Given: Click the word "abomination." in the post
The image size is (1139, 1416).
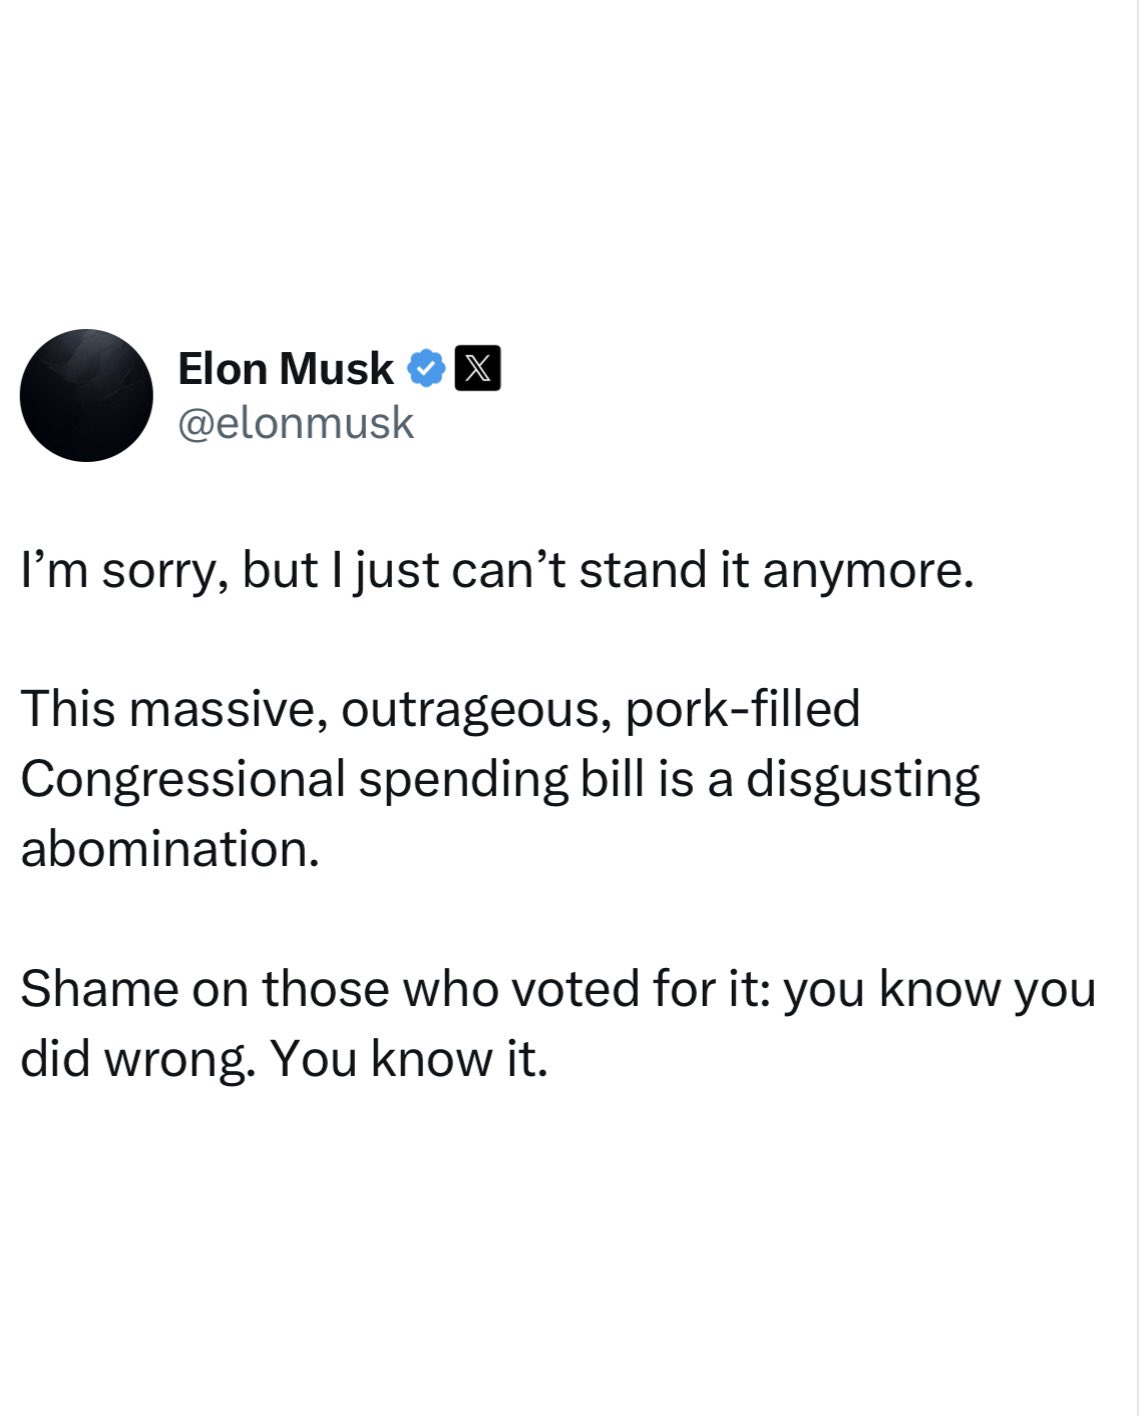Looking at the screenshot, I should 170,849.
